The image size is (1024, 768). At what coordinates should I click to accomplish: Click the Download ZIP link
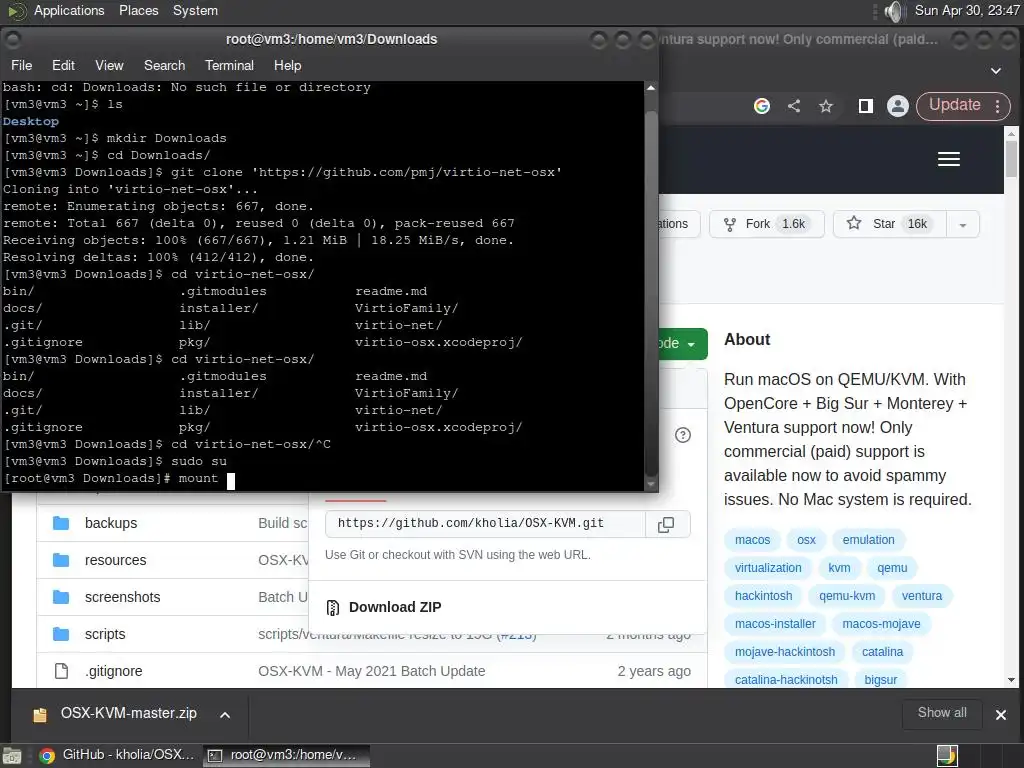(x=395, y=607)
